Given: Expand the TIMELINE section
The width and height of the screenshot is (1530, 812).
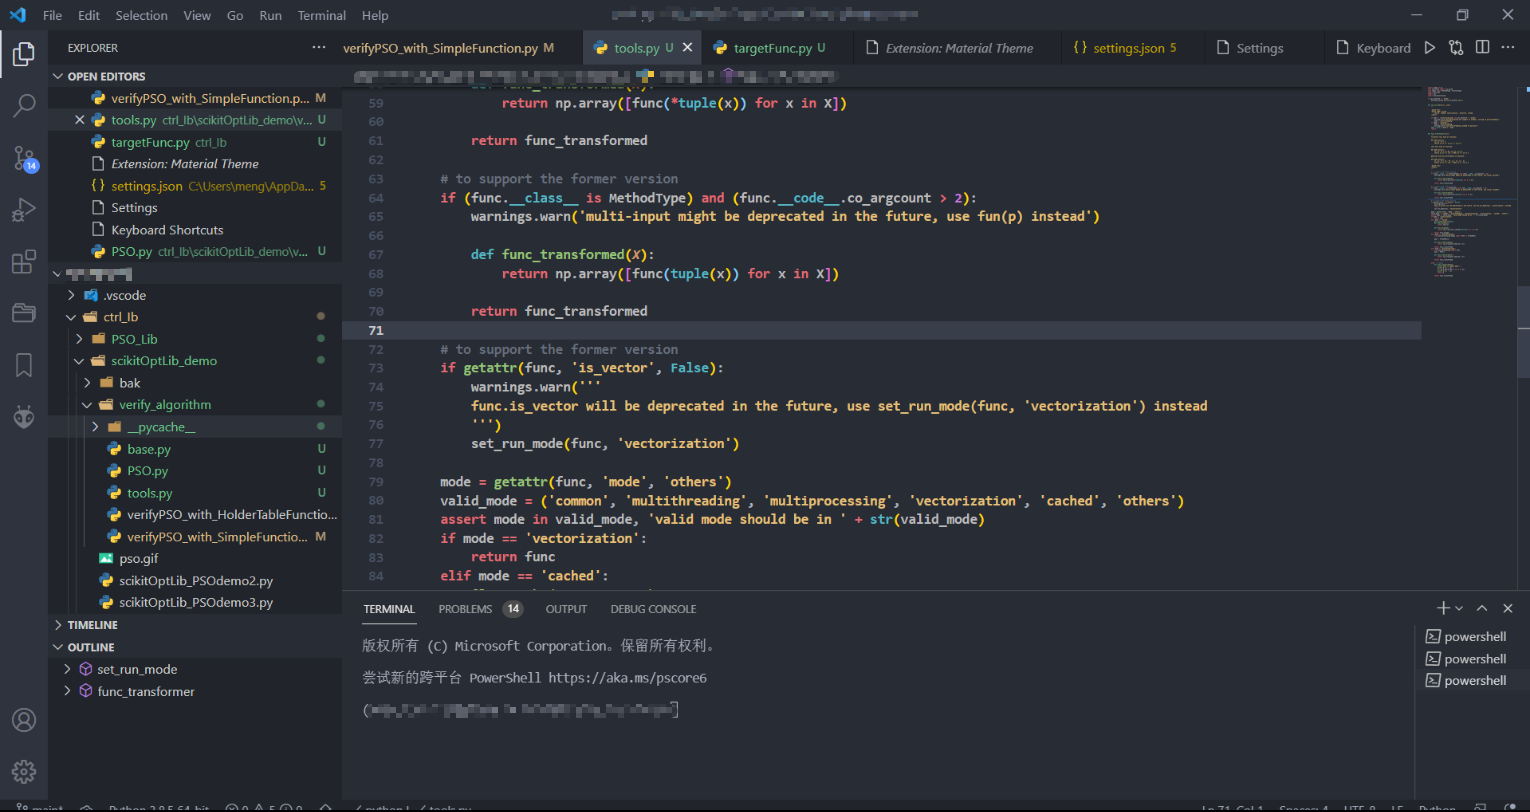Looking at the screenshot, I should tap(90, 624).
